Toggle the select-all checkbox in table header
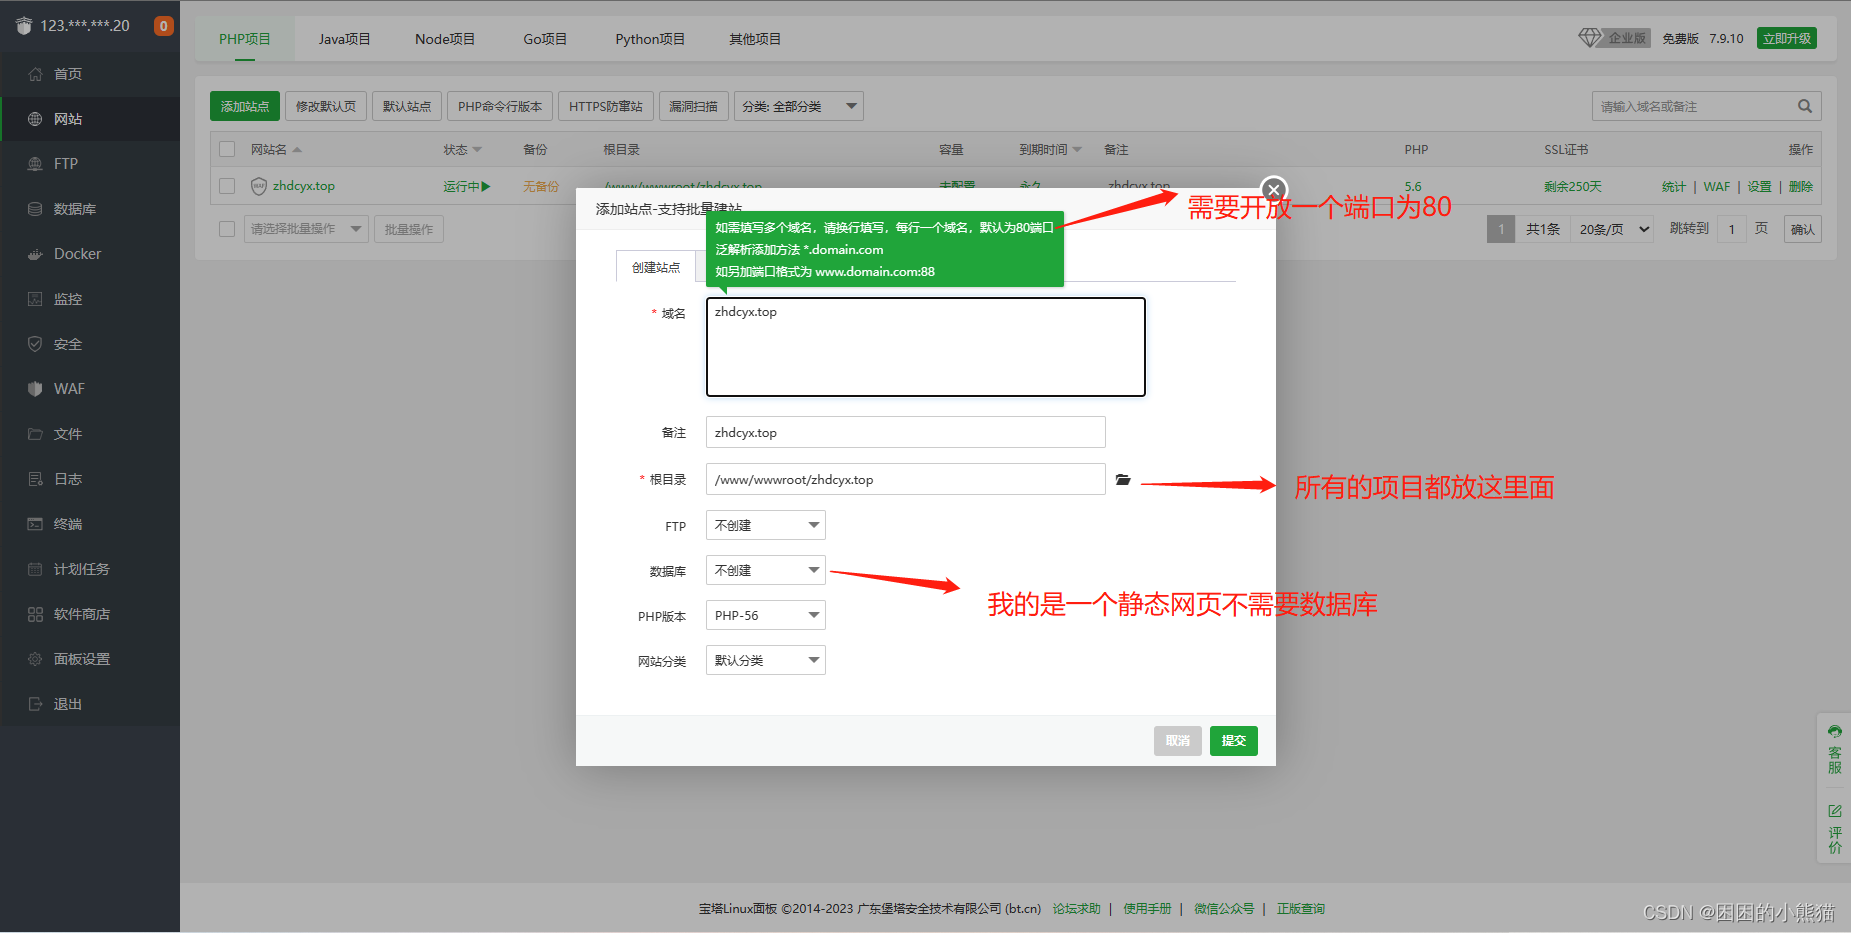 (227, 149)
